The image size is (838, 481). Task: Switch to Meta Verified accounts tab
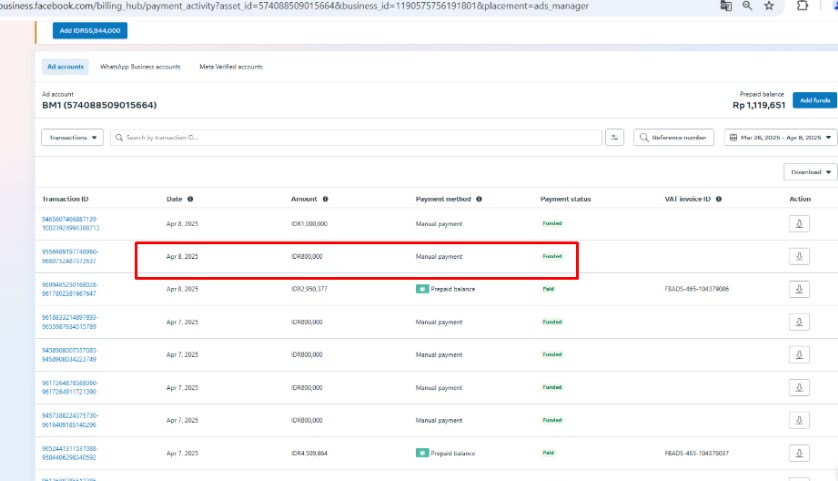point(231,67)
